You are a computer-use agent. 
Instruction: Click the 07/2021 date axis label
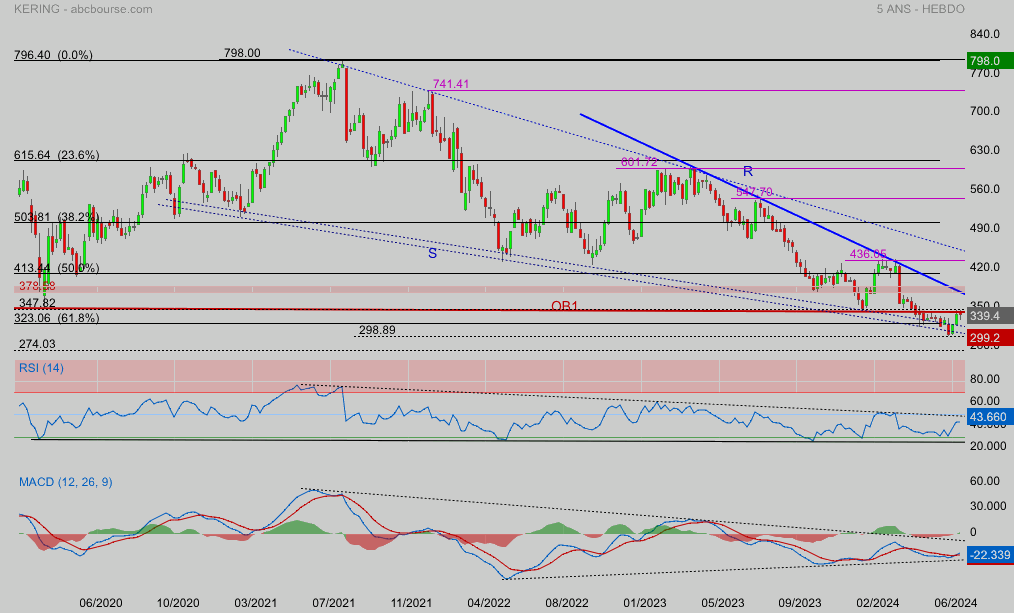coord(334,603)
